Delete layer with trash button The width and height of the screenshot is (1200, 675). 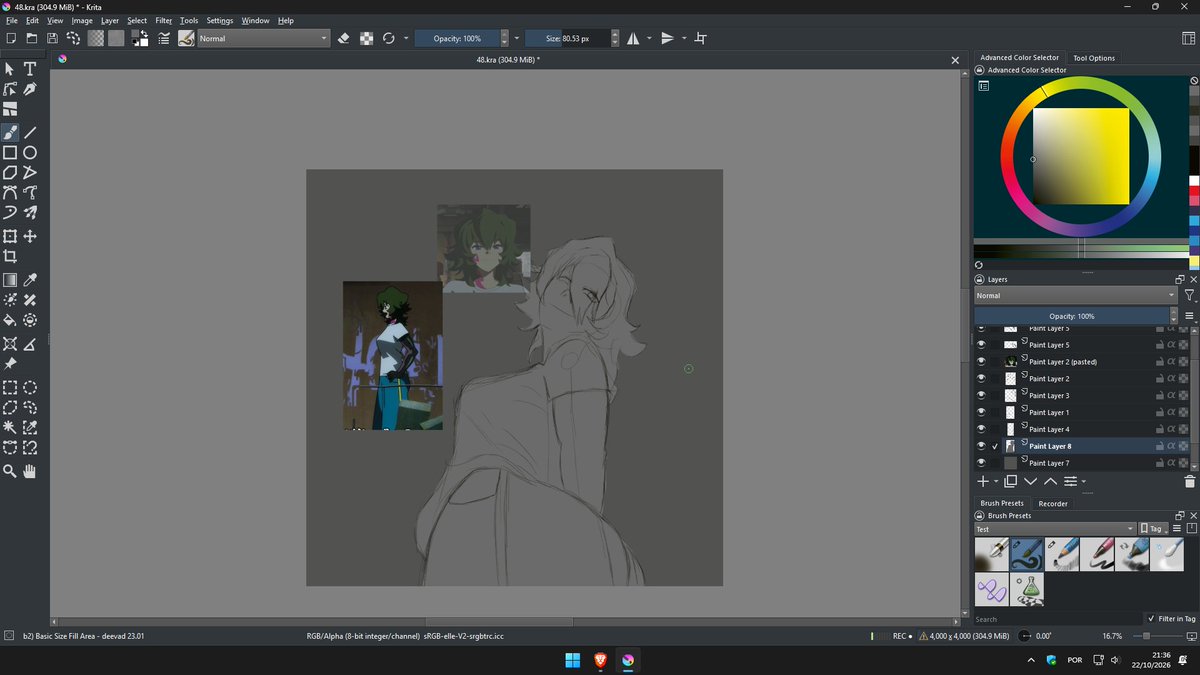click(x=1190, y=482)
